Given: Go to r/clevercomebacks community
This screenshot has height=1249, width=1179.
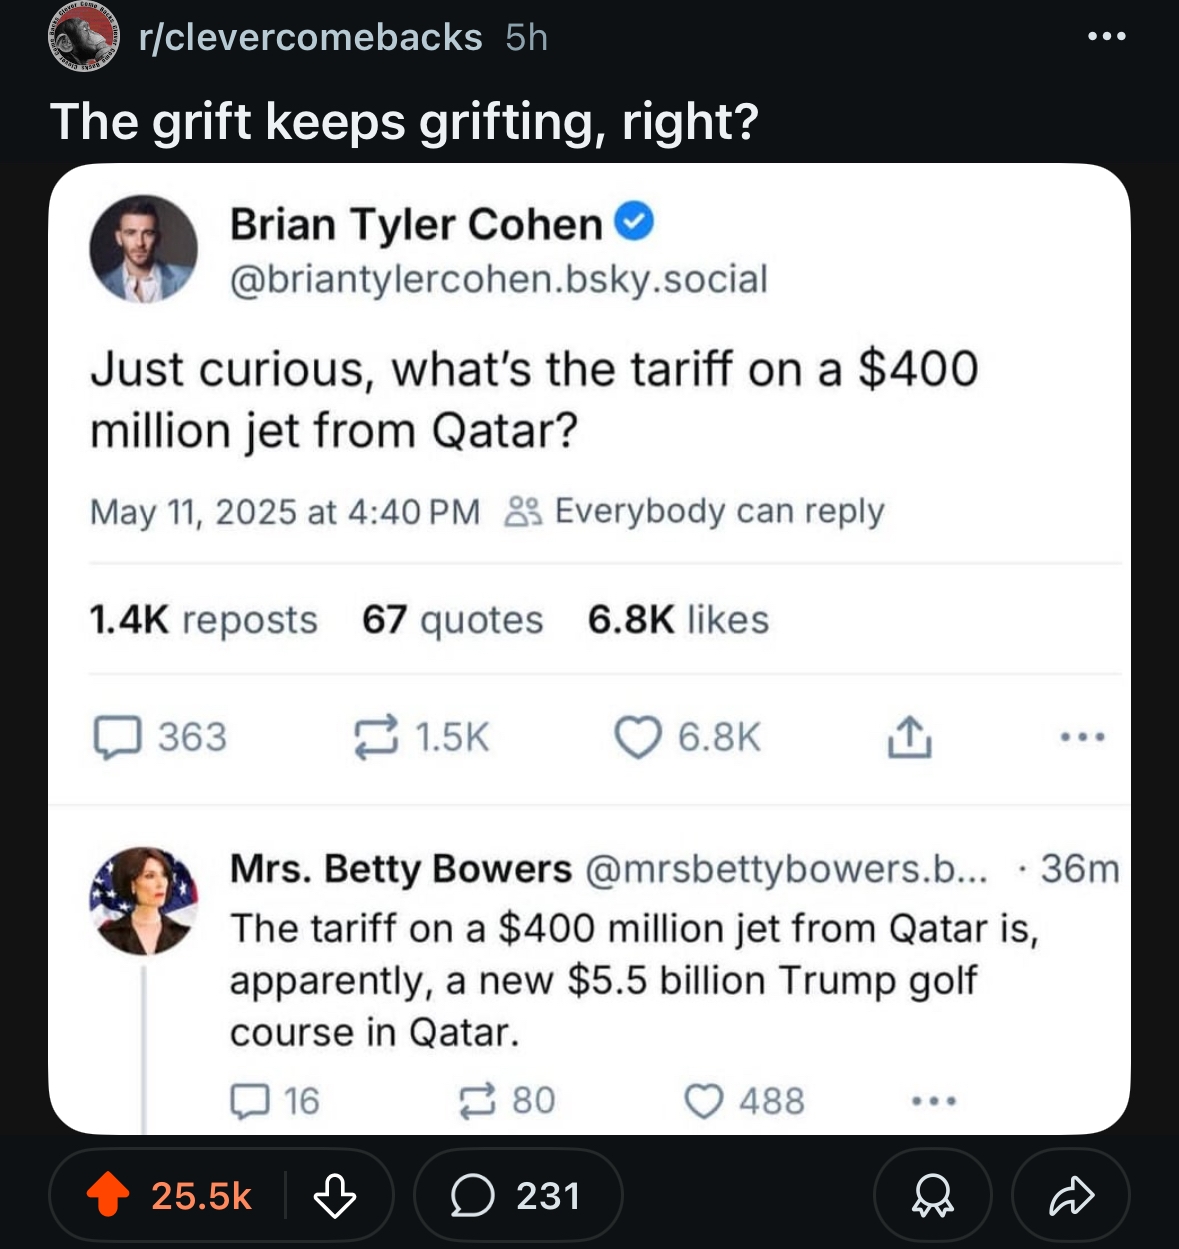Looking at the screenshot, I should click(310, 37).
